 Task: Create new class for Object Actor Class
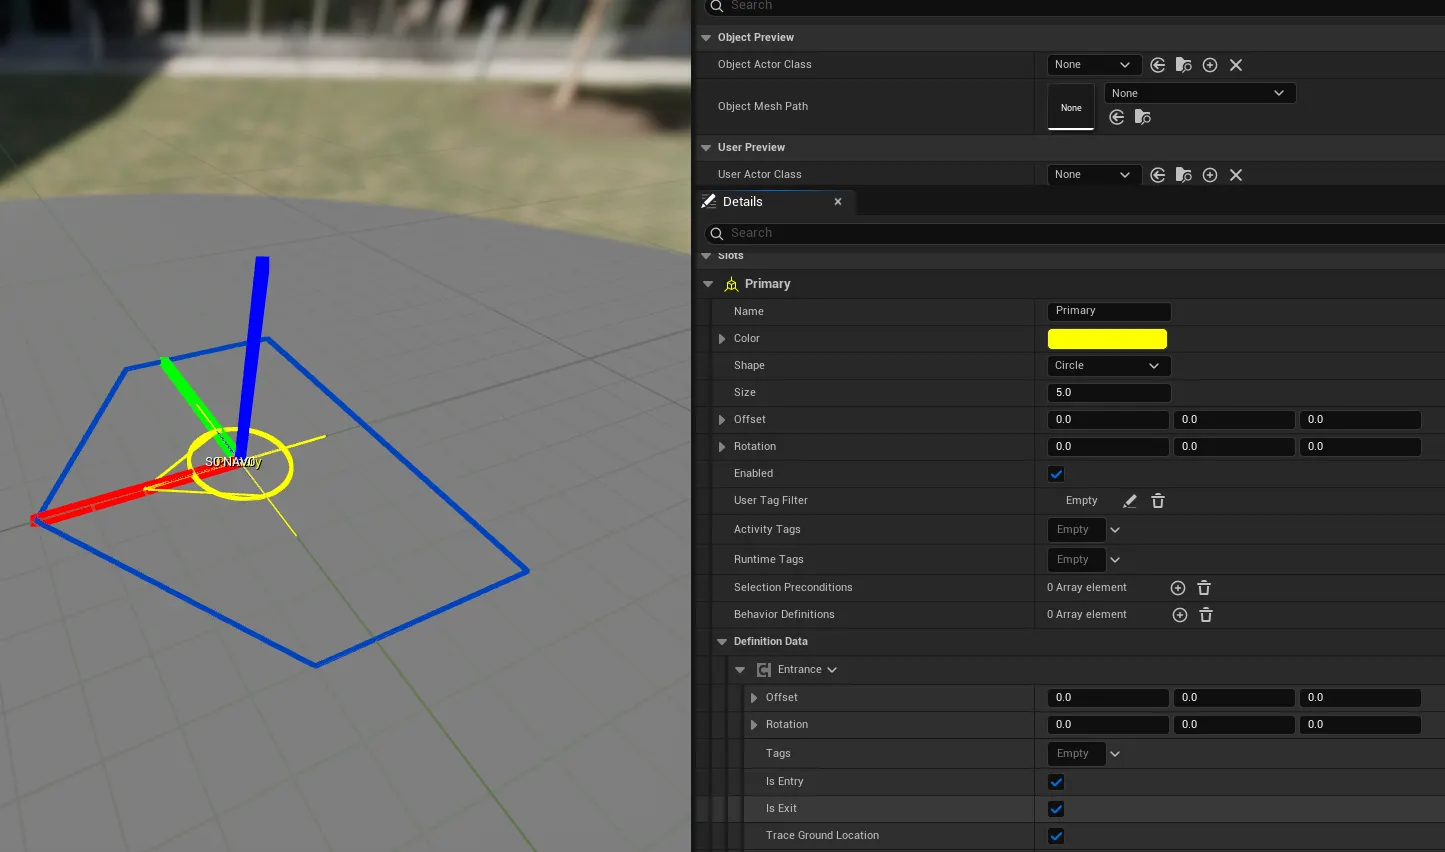coord(1210,65)
